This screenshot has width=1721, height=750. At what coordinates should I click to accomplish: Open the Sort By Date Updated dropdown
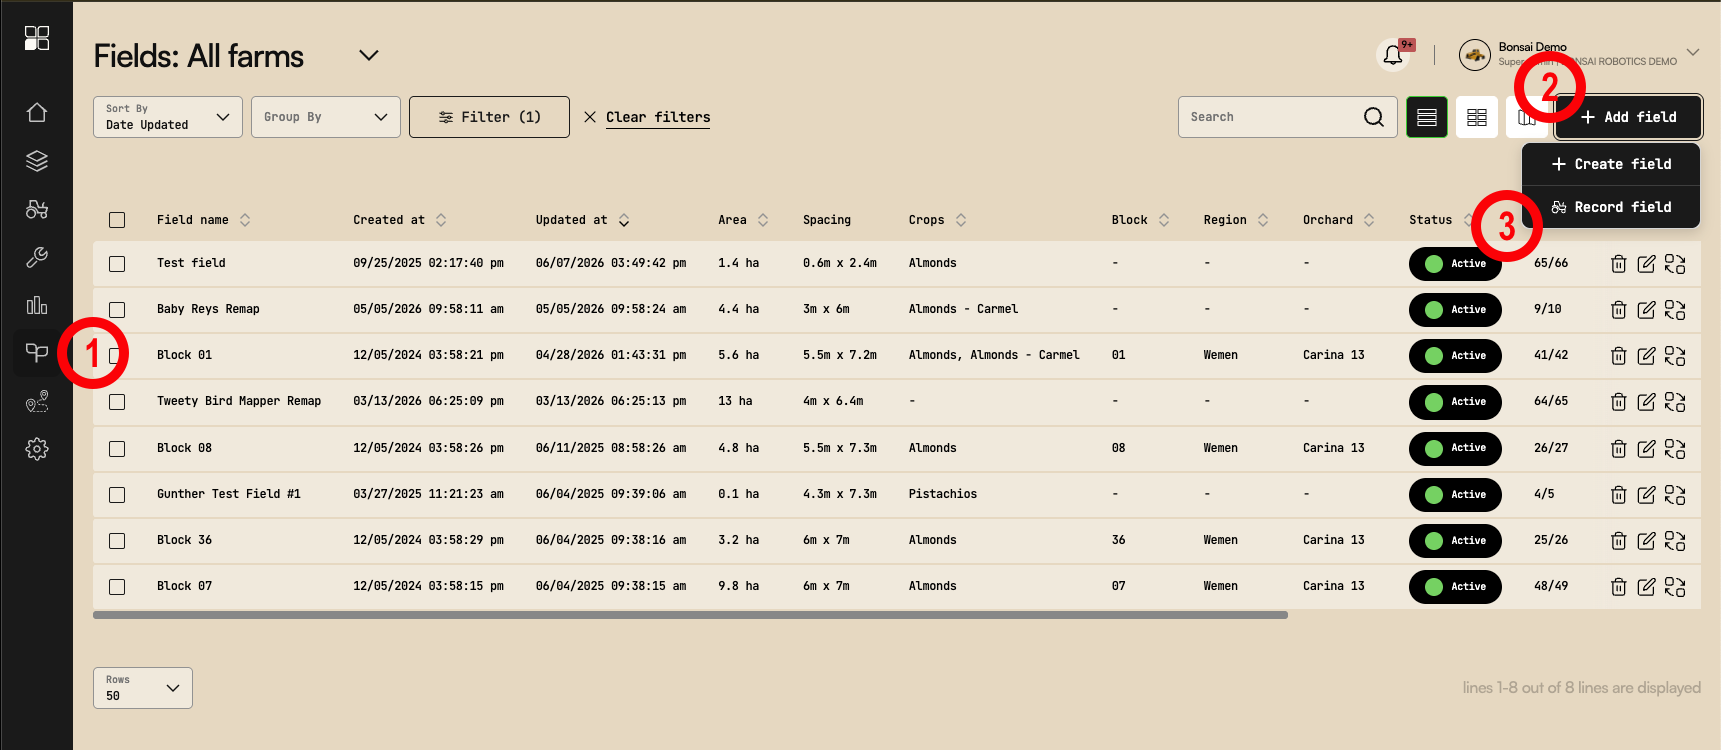click(x=168, y=117)
